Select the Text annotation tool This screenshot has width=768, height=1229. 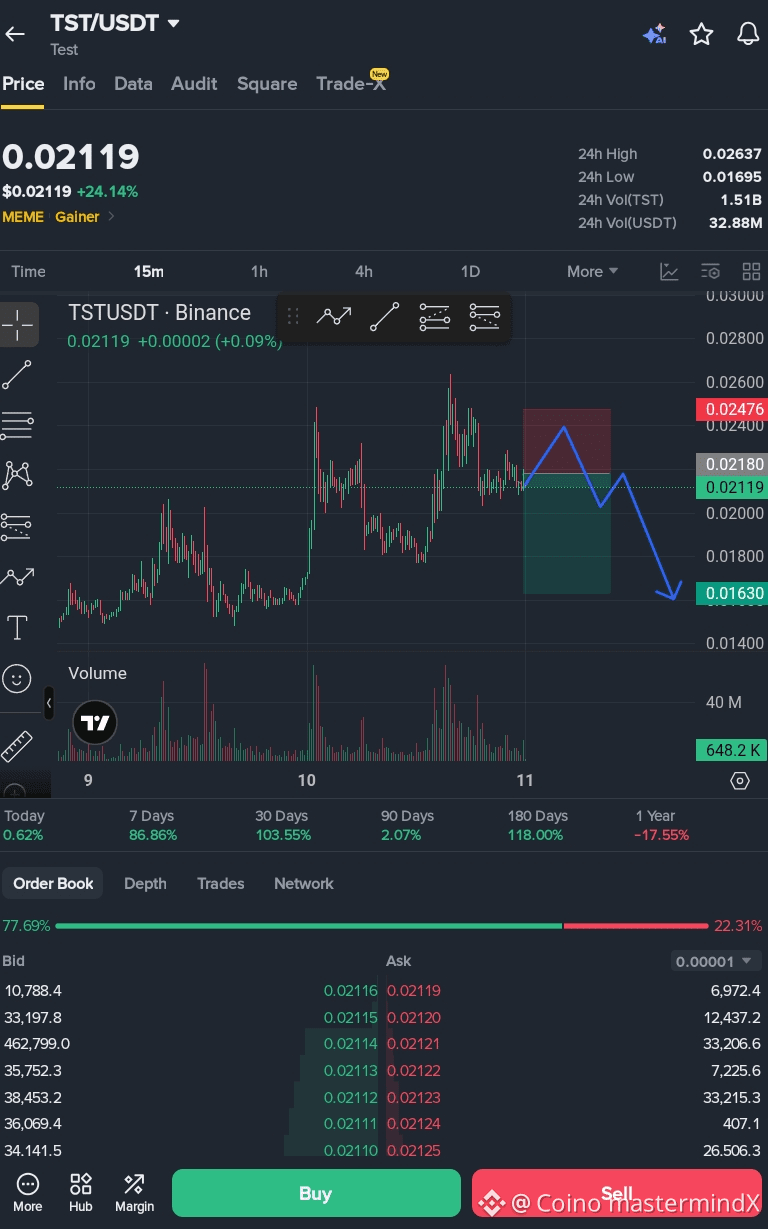(x=17, y=628)
